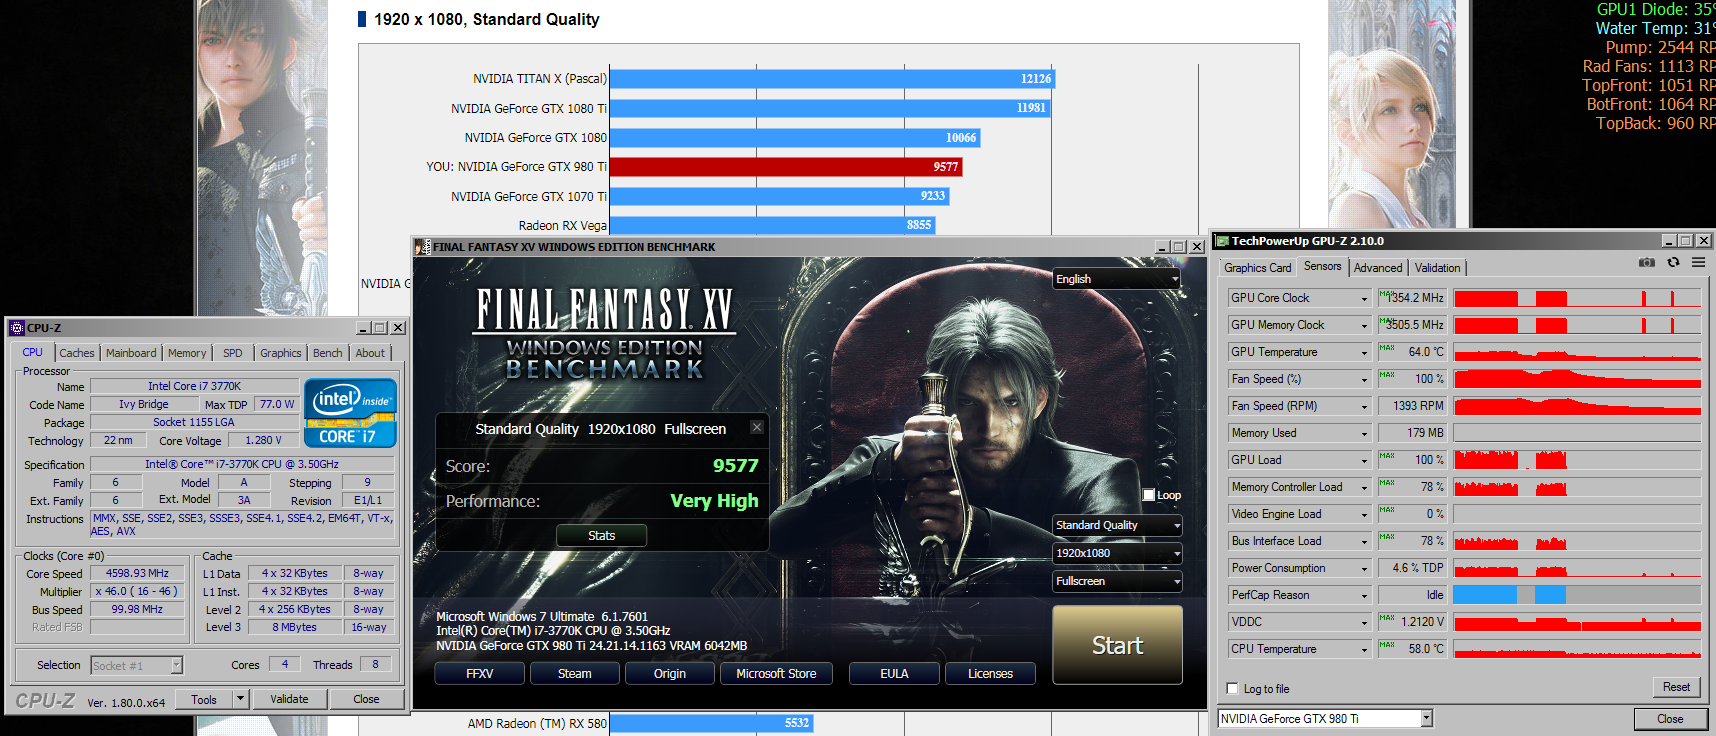Open CPU-Z Tools dropdown arrow
The image size is (1716, 736).
[241, 699]
